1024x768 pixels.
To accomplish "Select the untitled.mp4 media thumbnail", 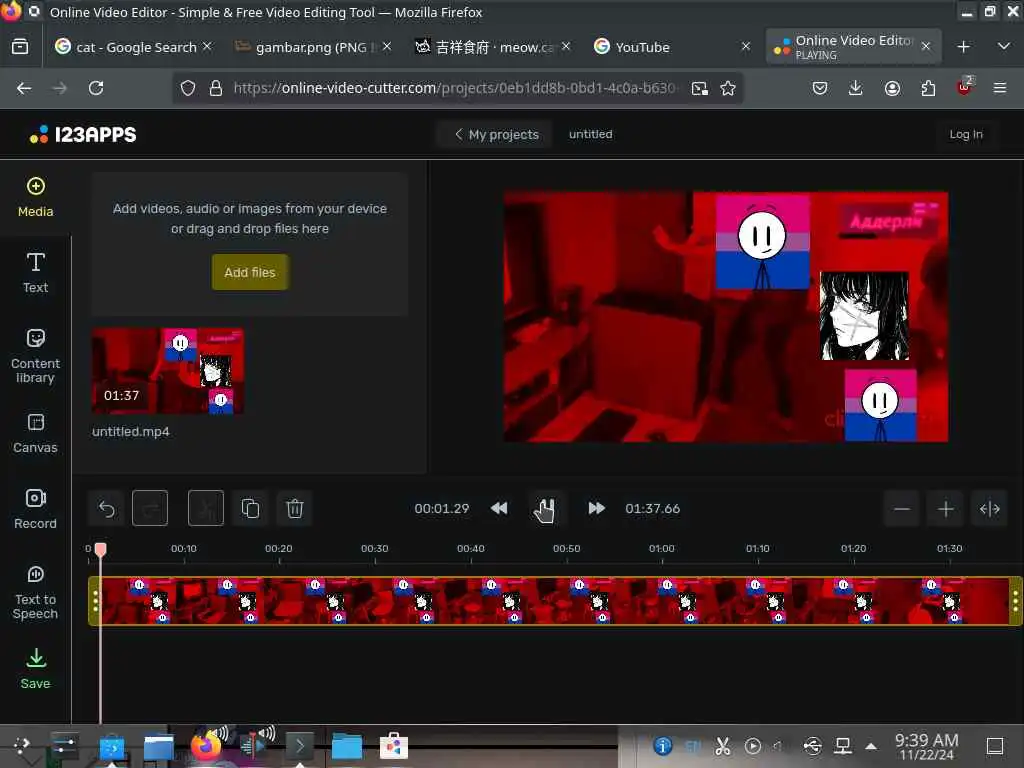I will pyautogui.click(x=168, y=371).
